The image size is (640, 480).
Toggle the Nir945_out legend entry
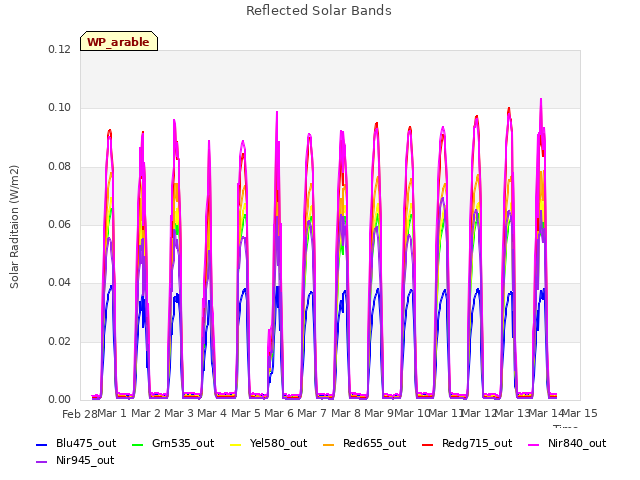(75, 461)
